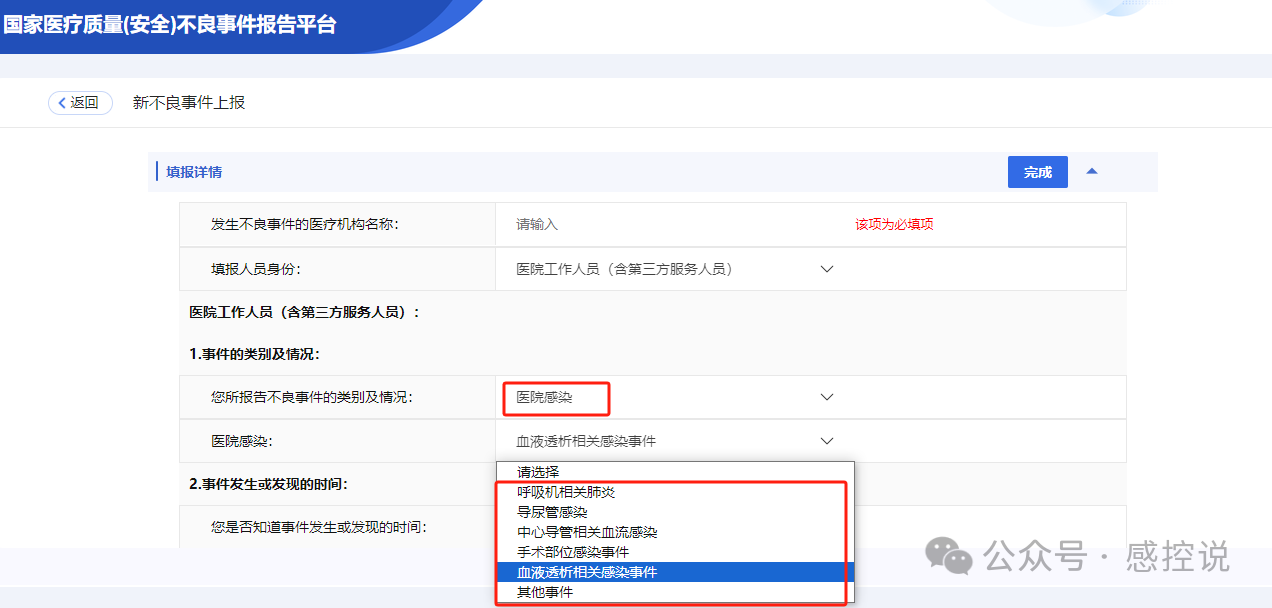This screenshot has height=608, width=1272.
Task: Collapse the 填报详情 panel with the up arrow
Action: (x=1092, y=171)
